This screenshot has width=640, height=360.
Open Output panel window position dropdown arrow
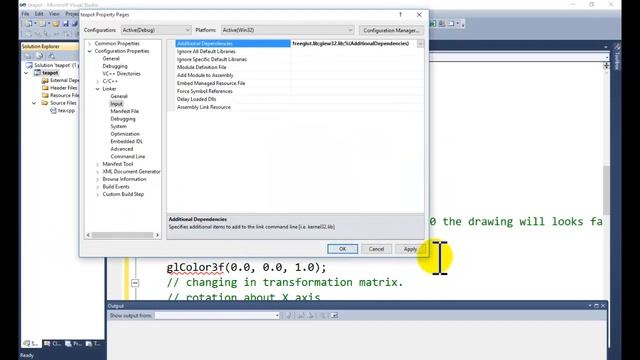590,306
